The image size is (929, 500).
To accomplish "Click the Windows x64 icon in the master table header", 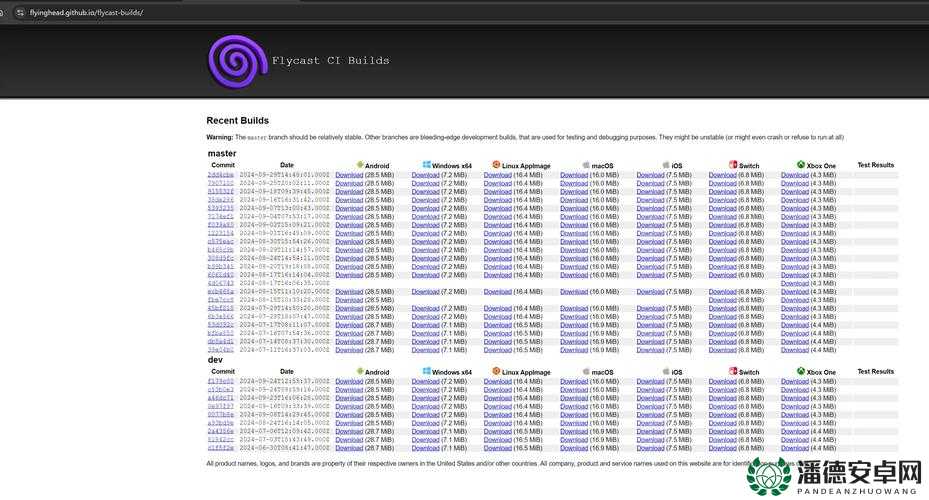I will [427, 165].
